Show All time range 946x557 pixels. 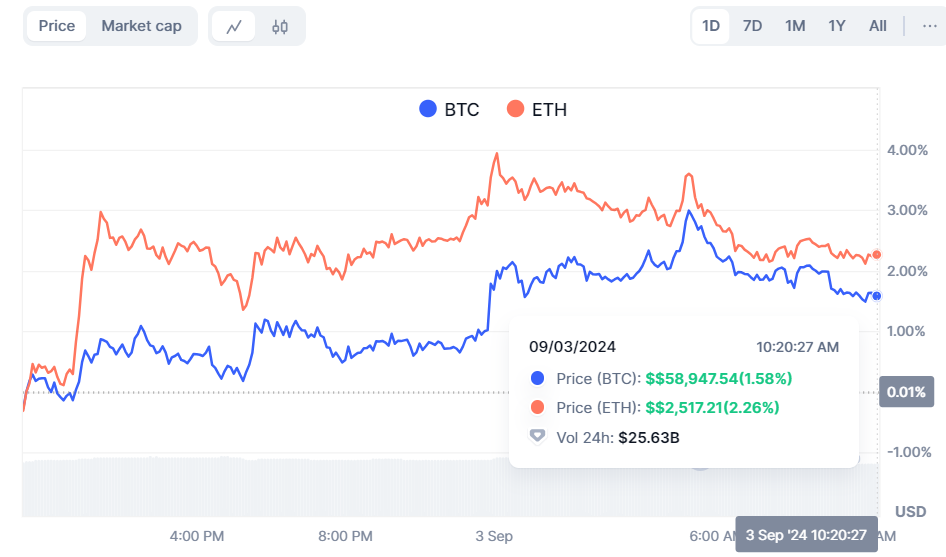pyautogui.click(x=877, y=26)
